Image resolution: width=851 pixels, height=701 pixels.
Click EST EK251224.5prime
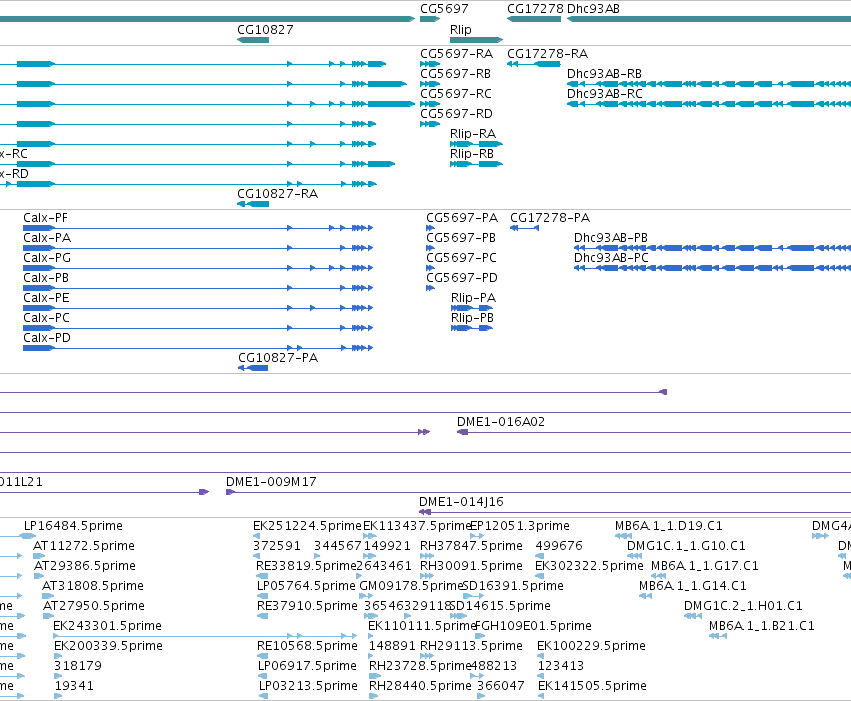(307, 526)
